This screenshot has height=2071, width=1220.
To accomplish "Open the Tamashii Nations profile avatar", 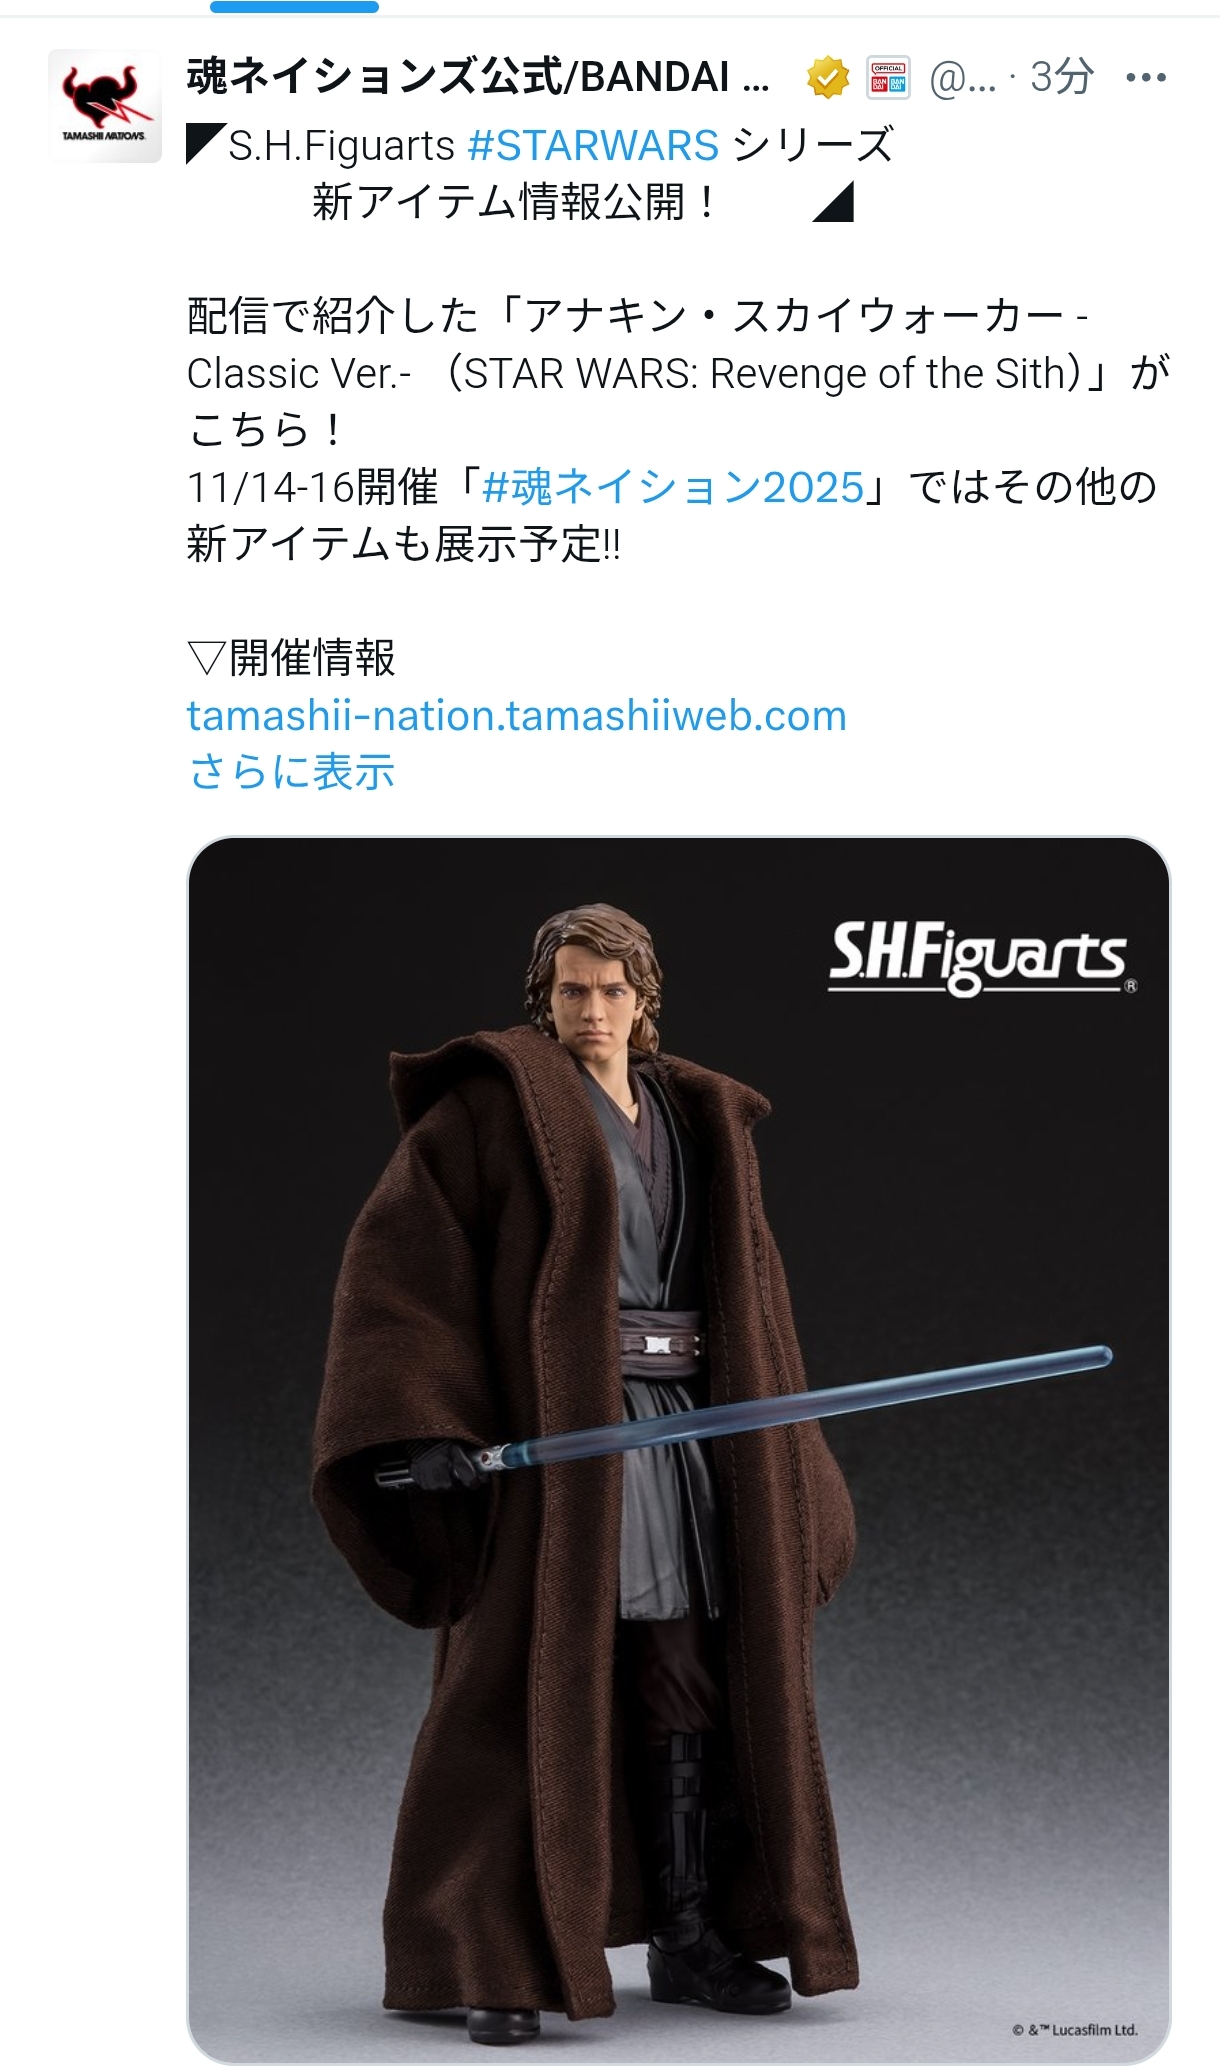I will pos(105,106).
